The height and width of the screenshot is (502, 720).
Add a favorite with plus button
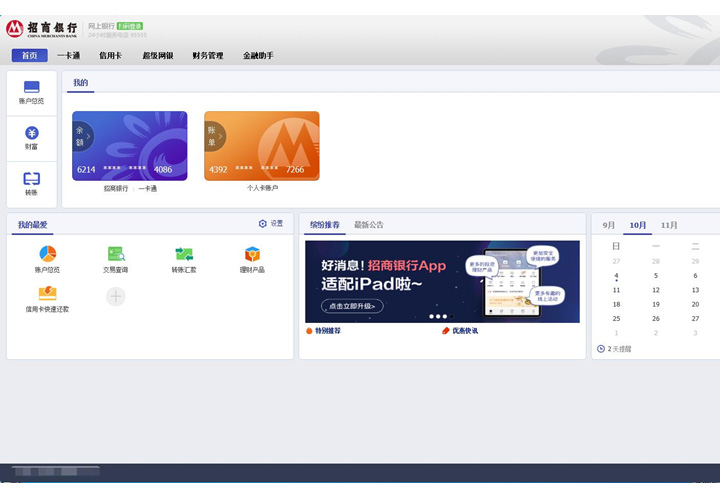(x=116, y=296)
